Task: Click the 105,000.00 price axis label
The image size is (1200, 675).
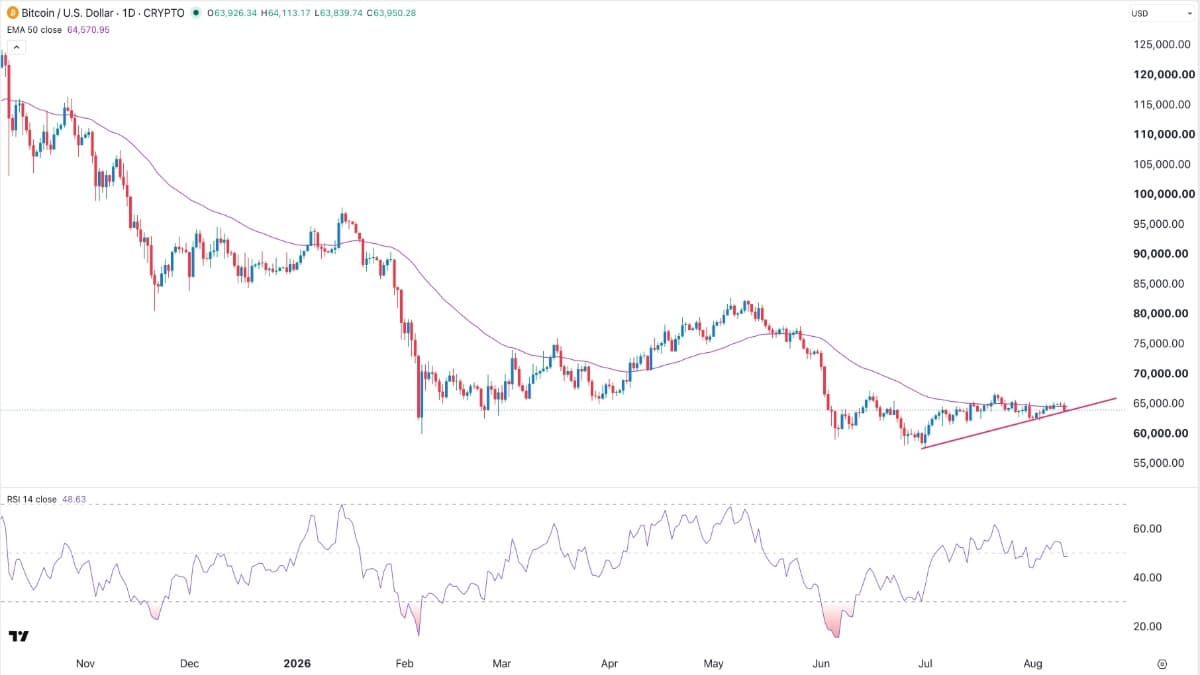Action: [1160, 164]
